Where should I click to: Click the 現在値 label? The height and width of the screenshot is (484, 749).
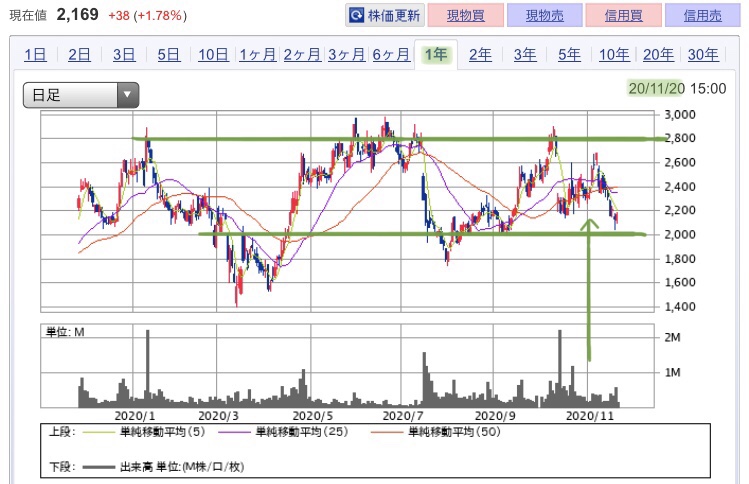[28, 15]
